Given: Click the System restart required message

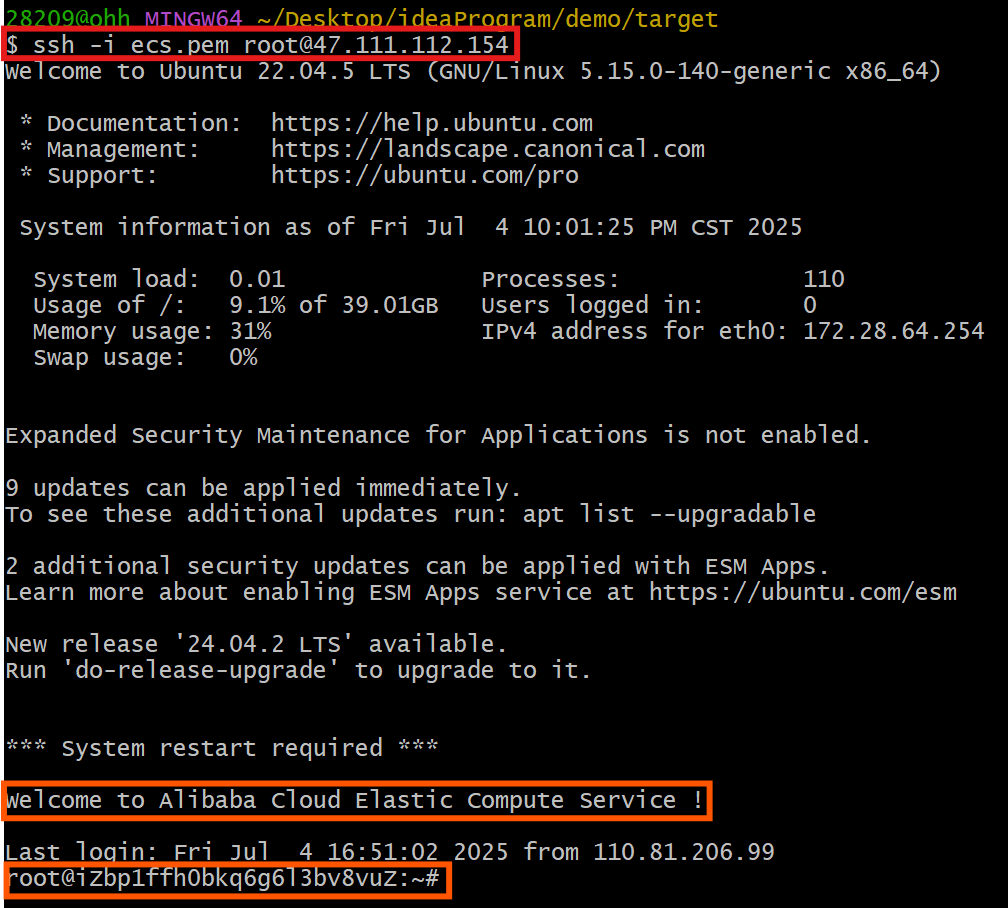Looking at the screenshot, I should tap(222, 749).
